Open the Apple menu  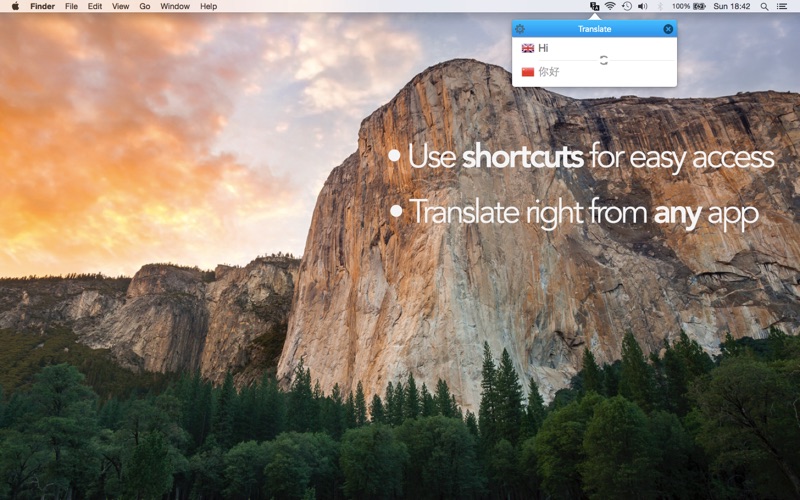(x=15, y=6)
